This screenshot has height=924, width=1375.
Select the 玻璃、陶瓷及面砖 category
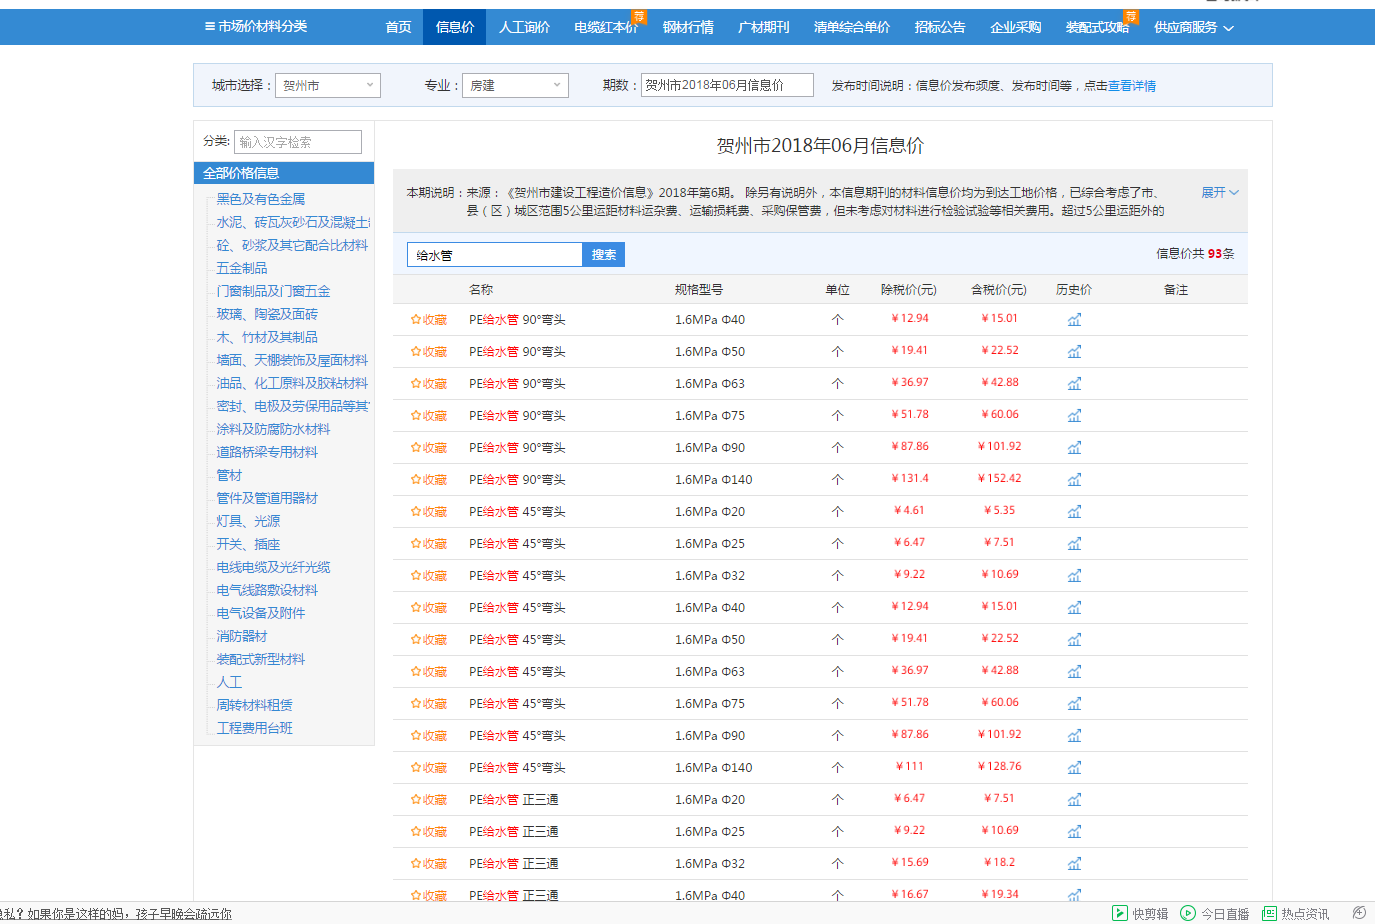[x=267, y=314]
